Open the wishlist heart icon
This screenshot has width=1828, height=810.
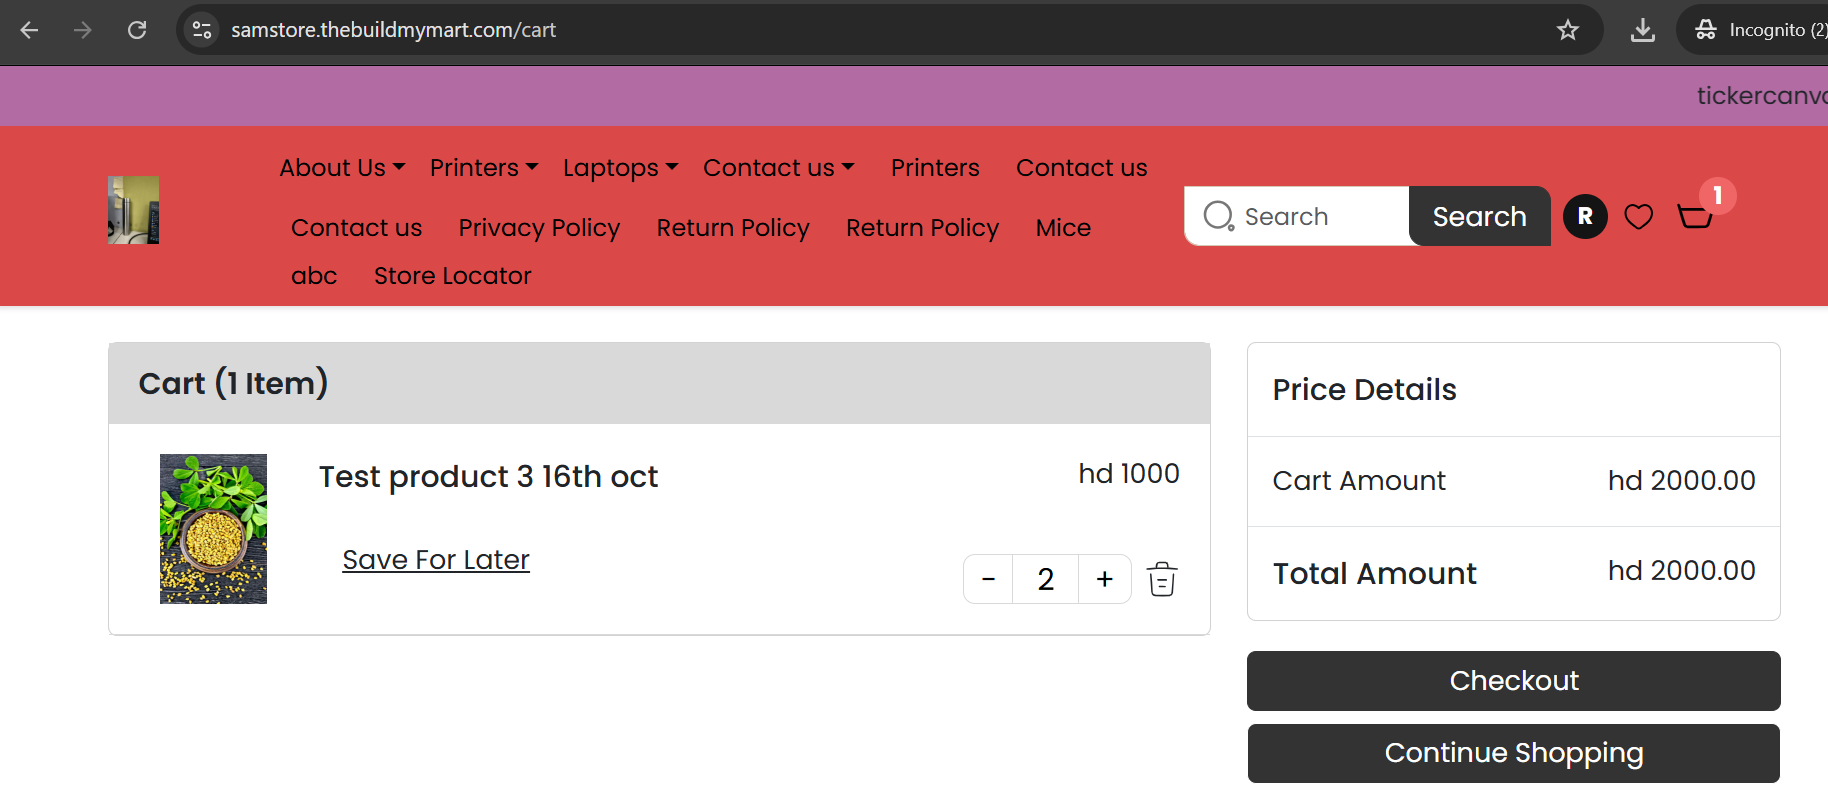tap(1638, 216)
